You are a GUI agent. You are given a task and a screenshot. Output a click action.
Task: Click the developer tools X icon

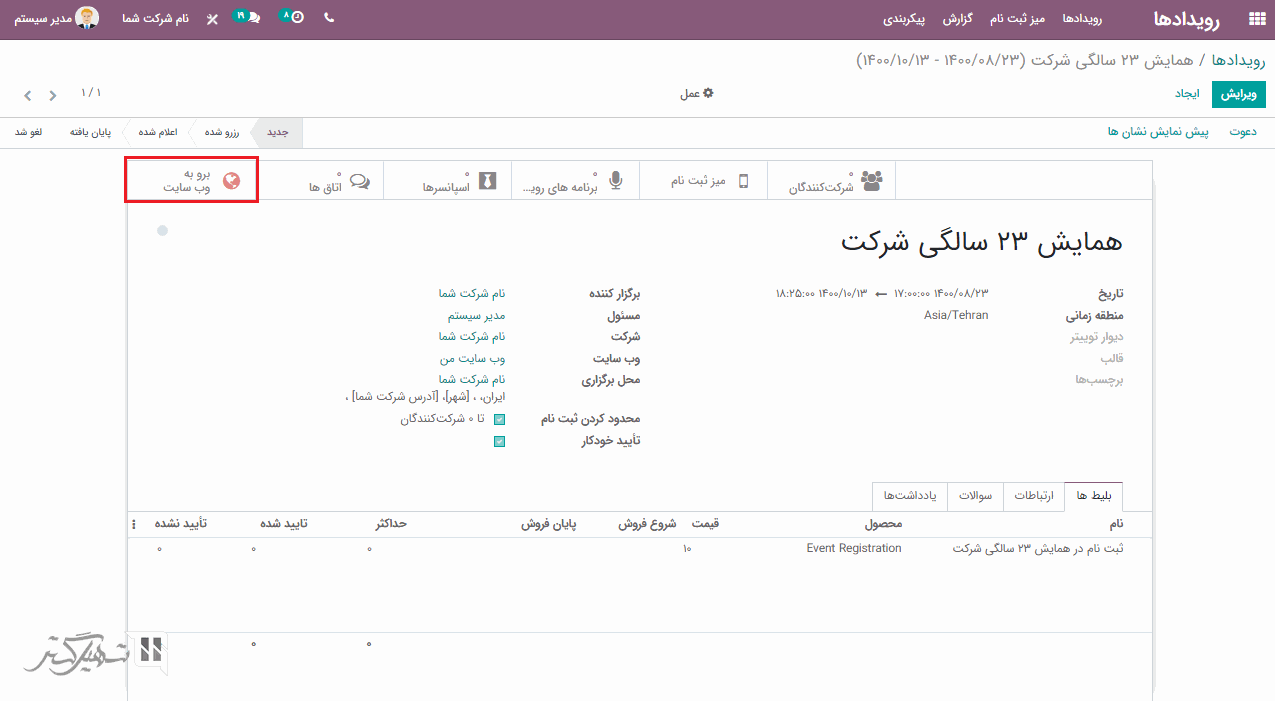pos(212,19)
